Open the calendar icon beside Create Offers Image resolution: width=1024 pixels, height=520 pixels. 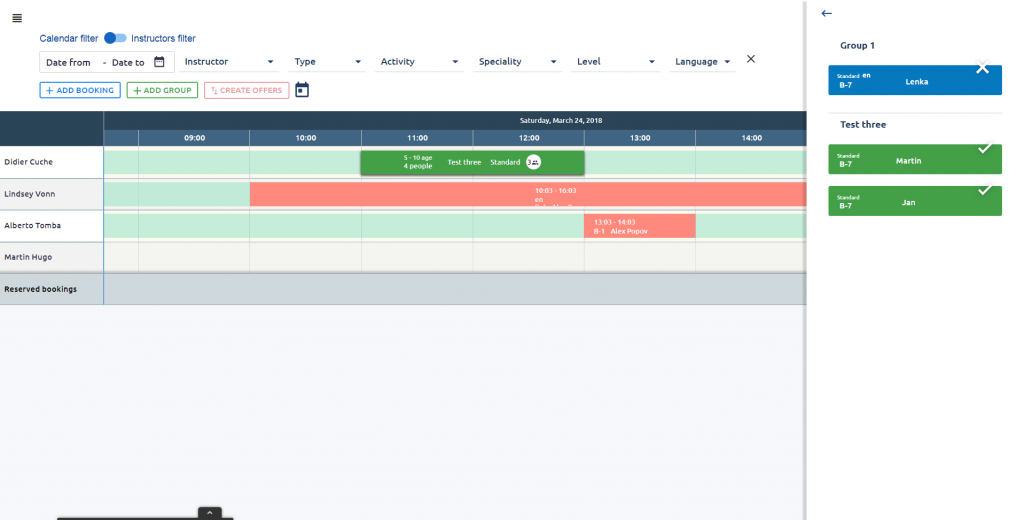302,90
